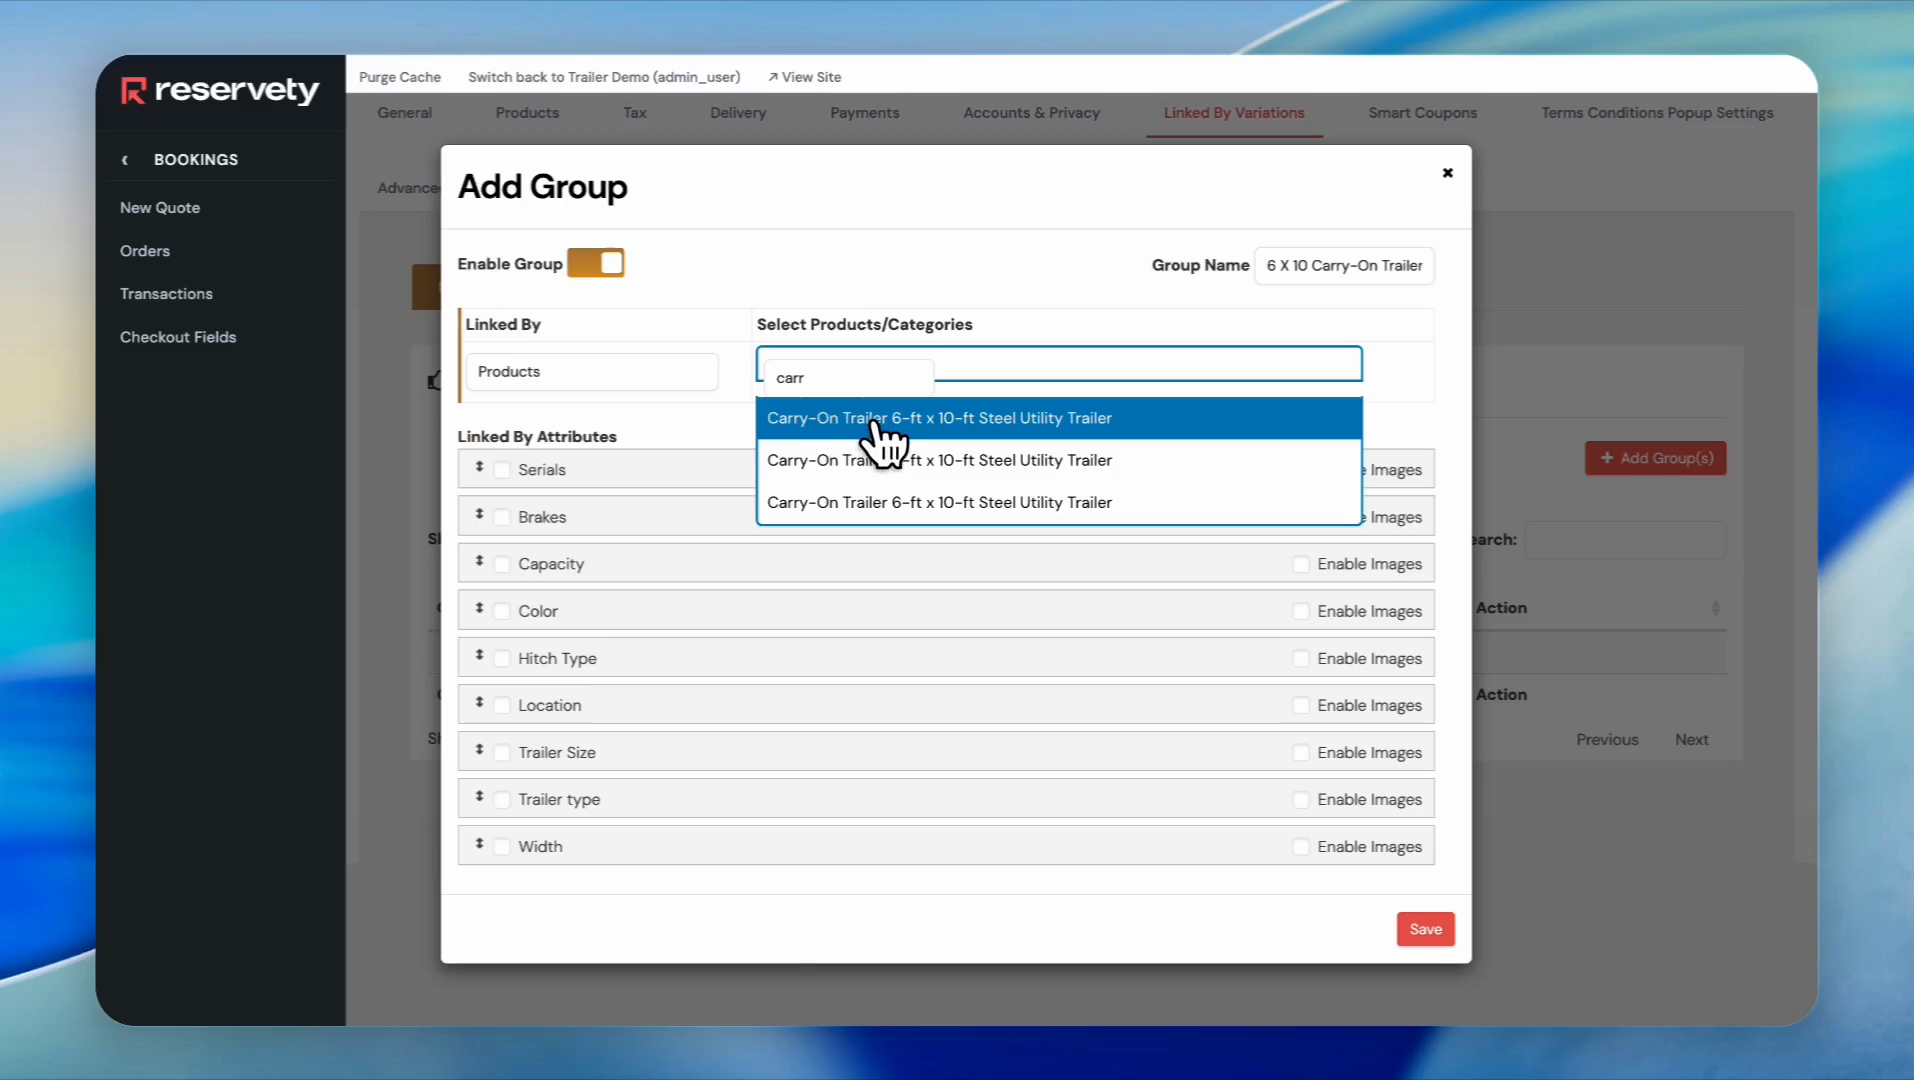Click the sort handle for Hitch Type
Image resolution: width=1914 pixels, height=1080 pixels.
tap(479, 655)
